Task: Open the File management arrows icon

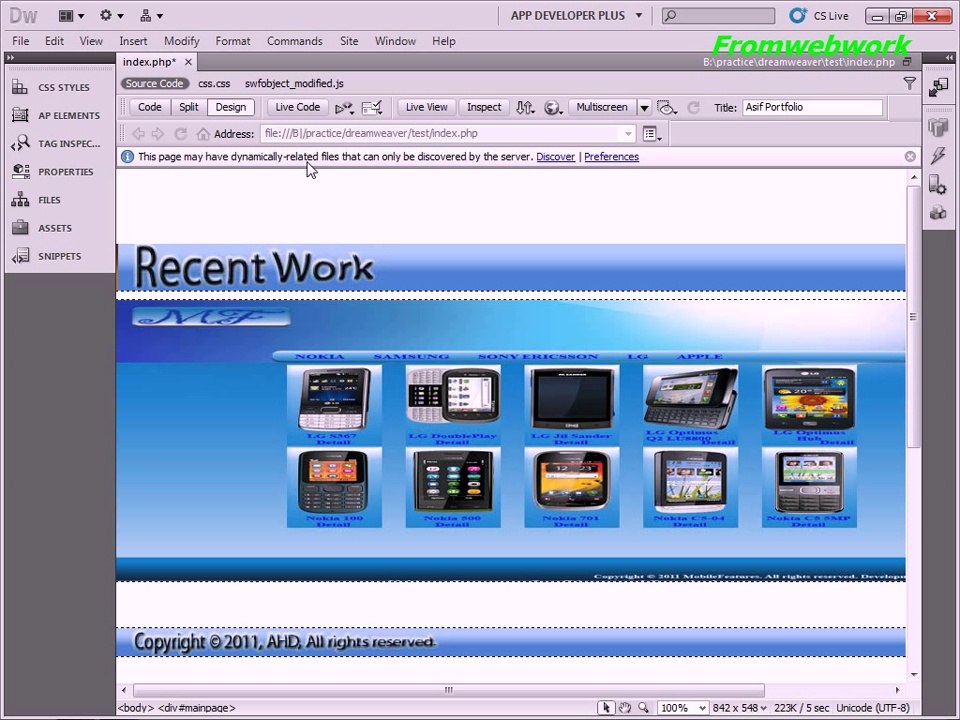Action: [525, 108]
